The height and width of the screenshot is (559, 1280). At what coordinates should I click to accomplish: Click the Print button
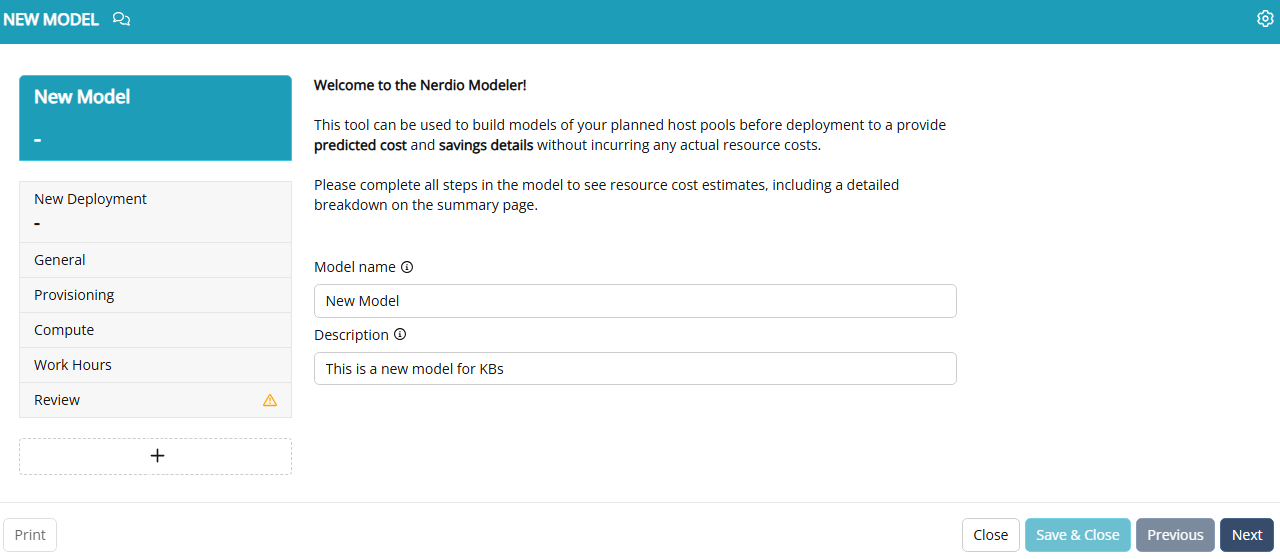click(30, 535)
